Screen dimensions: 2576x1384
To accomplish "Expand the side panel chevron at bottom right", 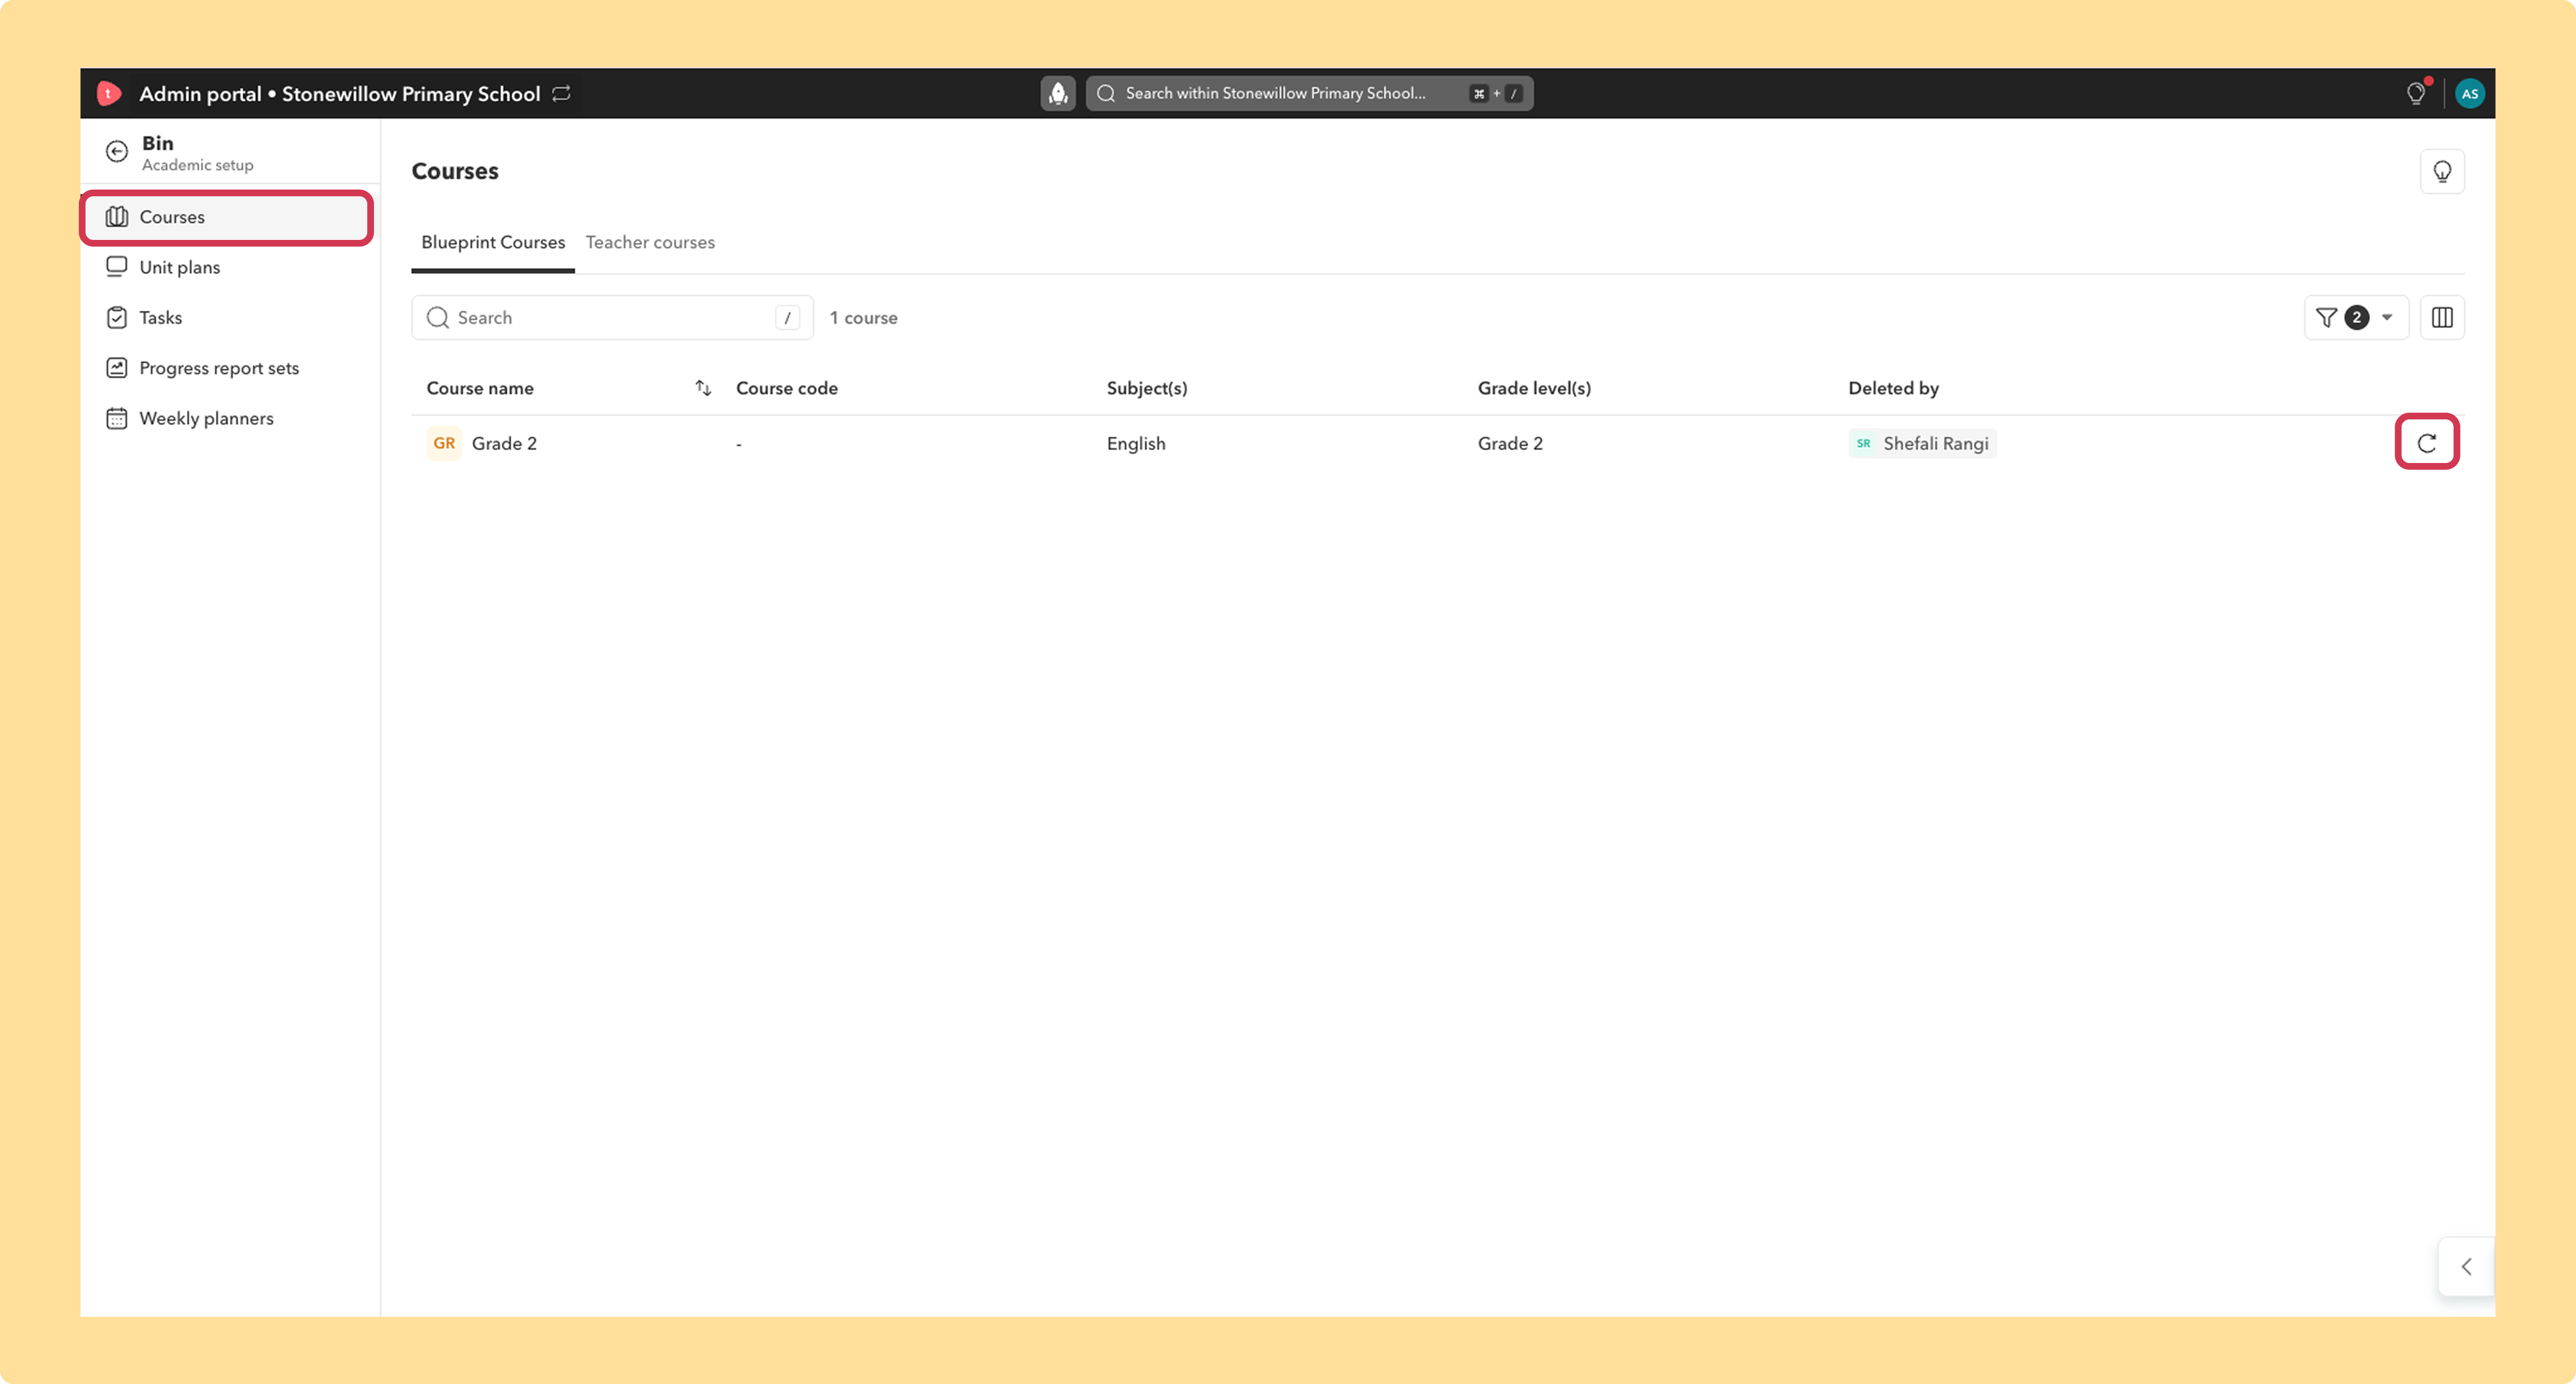I will pos(2467,1266).
